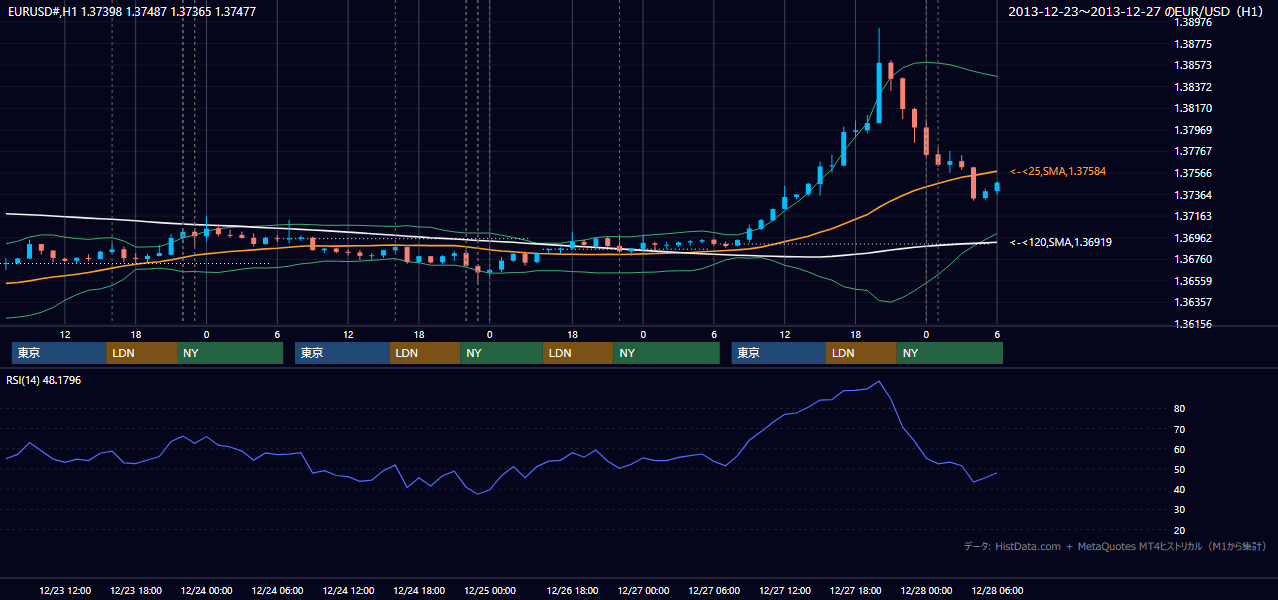Click price axis value 1.37163
Image resolution: width=1278 pixels, height=600 pixels.
point(1194,216)
